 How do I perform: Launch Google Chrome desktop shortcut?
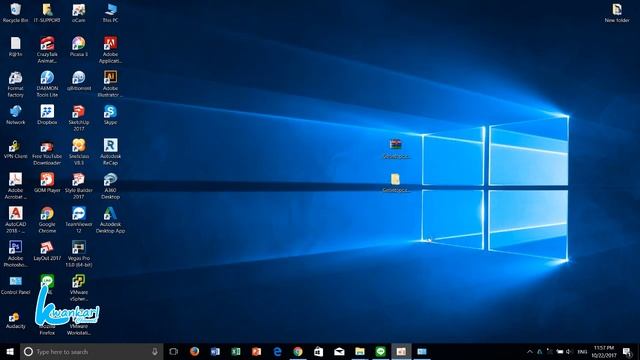click(x=47, y=220)
